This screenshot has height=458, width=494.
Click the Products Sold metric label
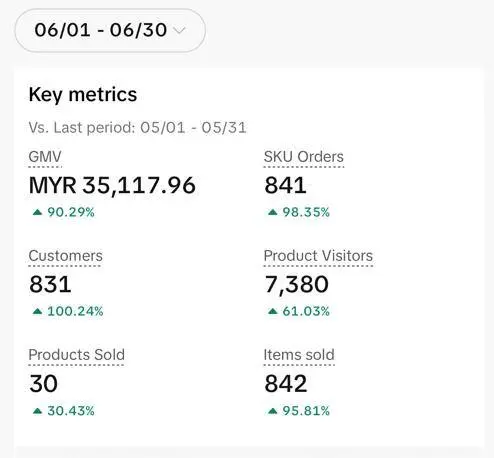(x=76, y=355)
